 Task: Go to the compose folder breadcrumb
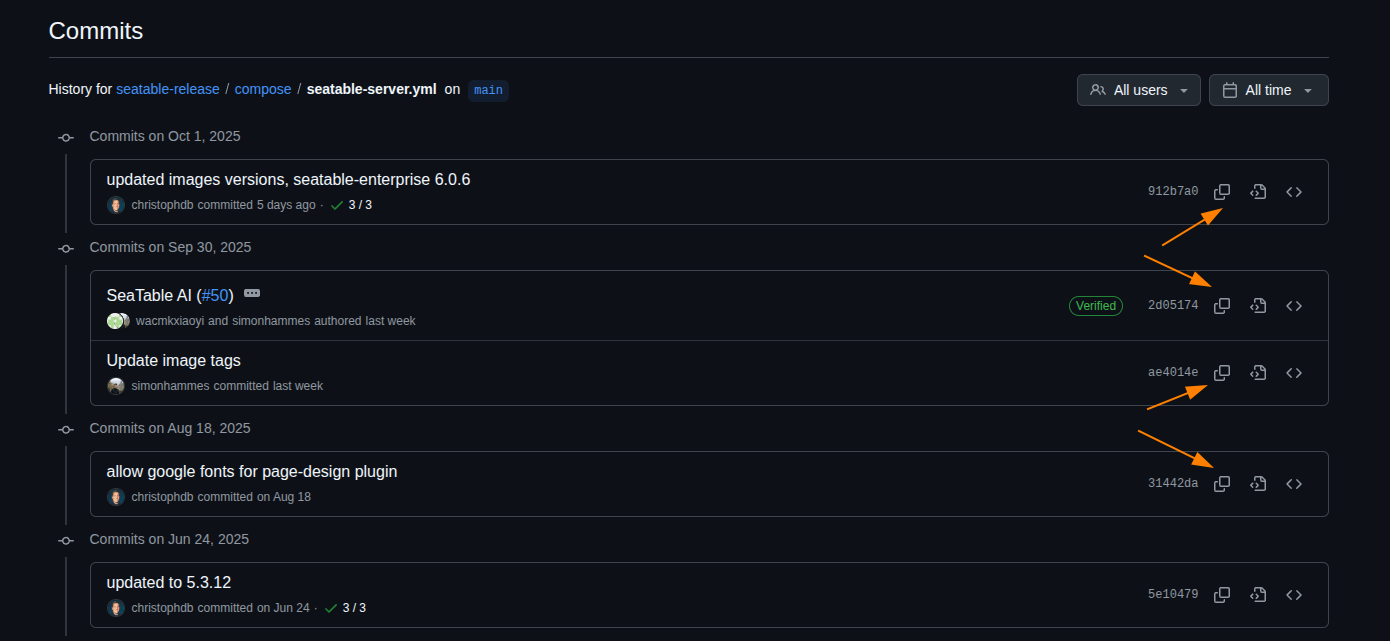[x=263, y=89]
